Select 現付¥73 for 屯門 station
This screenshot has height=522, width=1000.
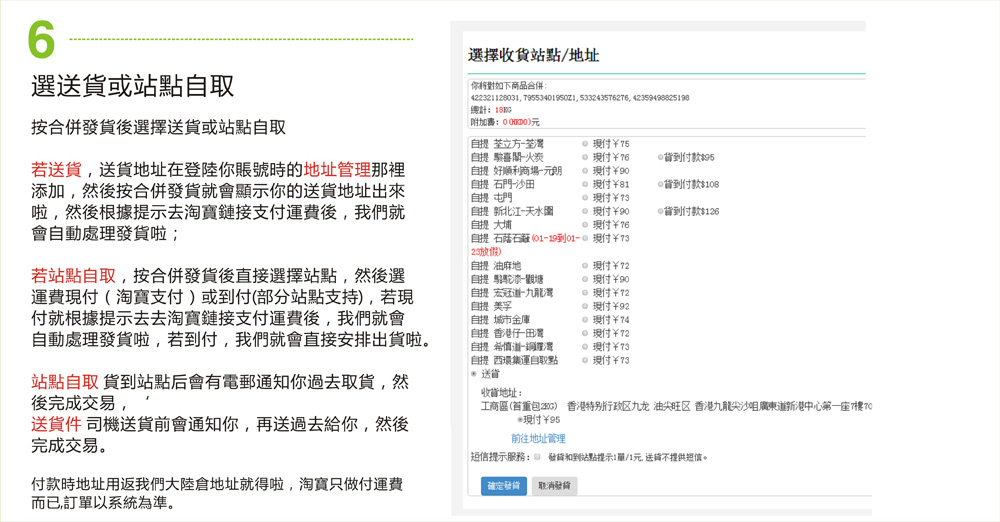point(585,198)
